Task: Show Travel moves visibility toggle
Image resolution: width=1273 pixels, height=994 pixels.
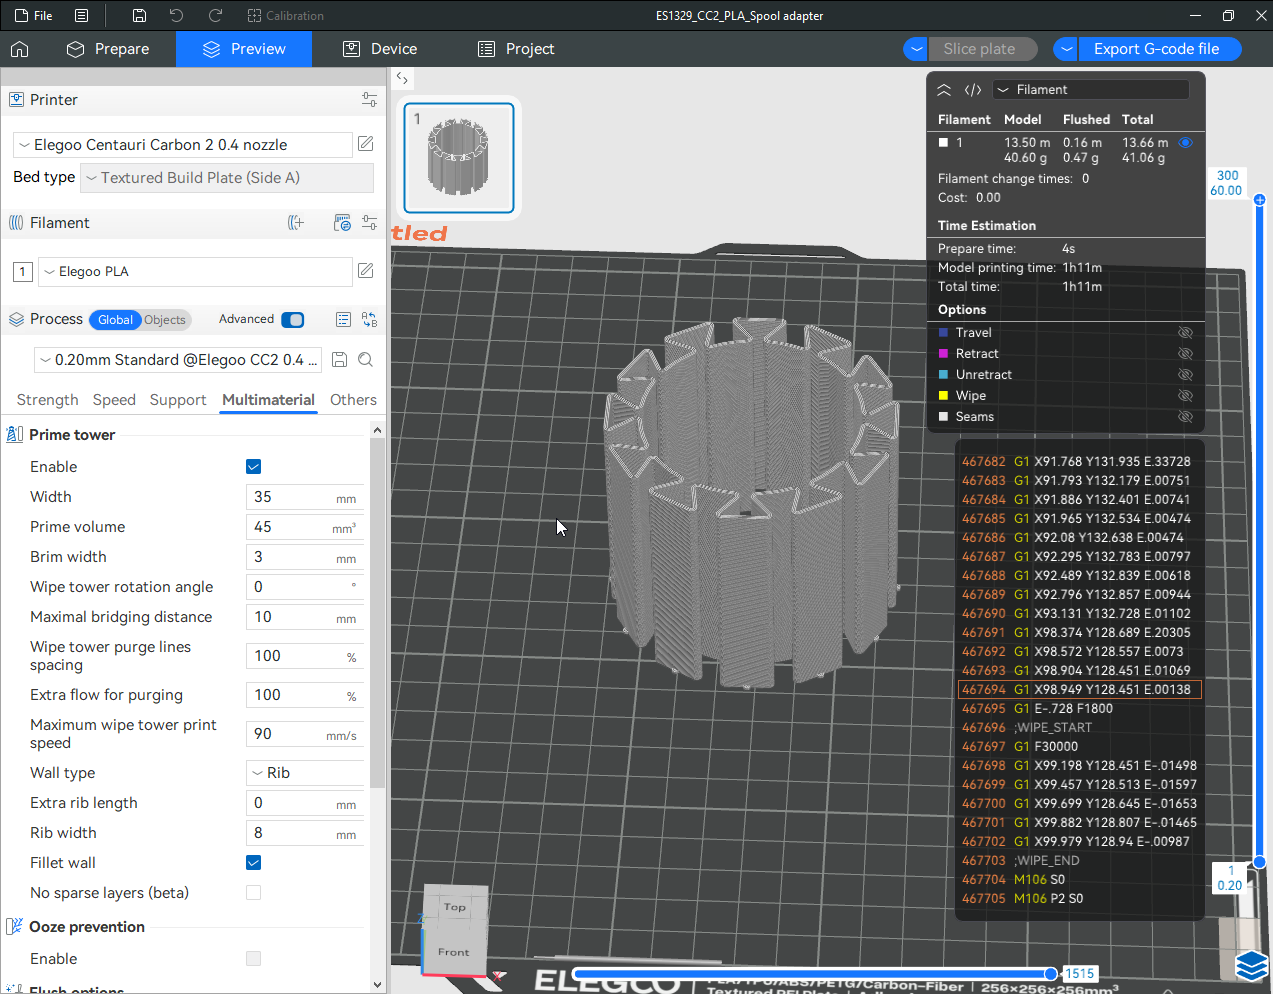Action: [x=1185, y=333]
